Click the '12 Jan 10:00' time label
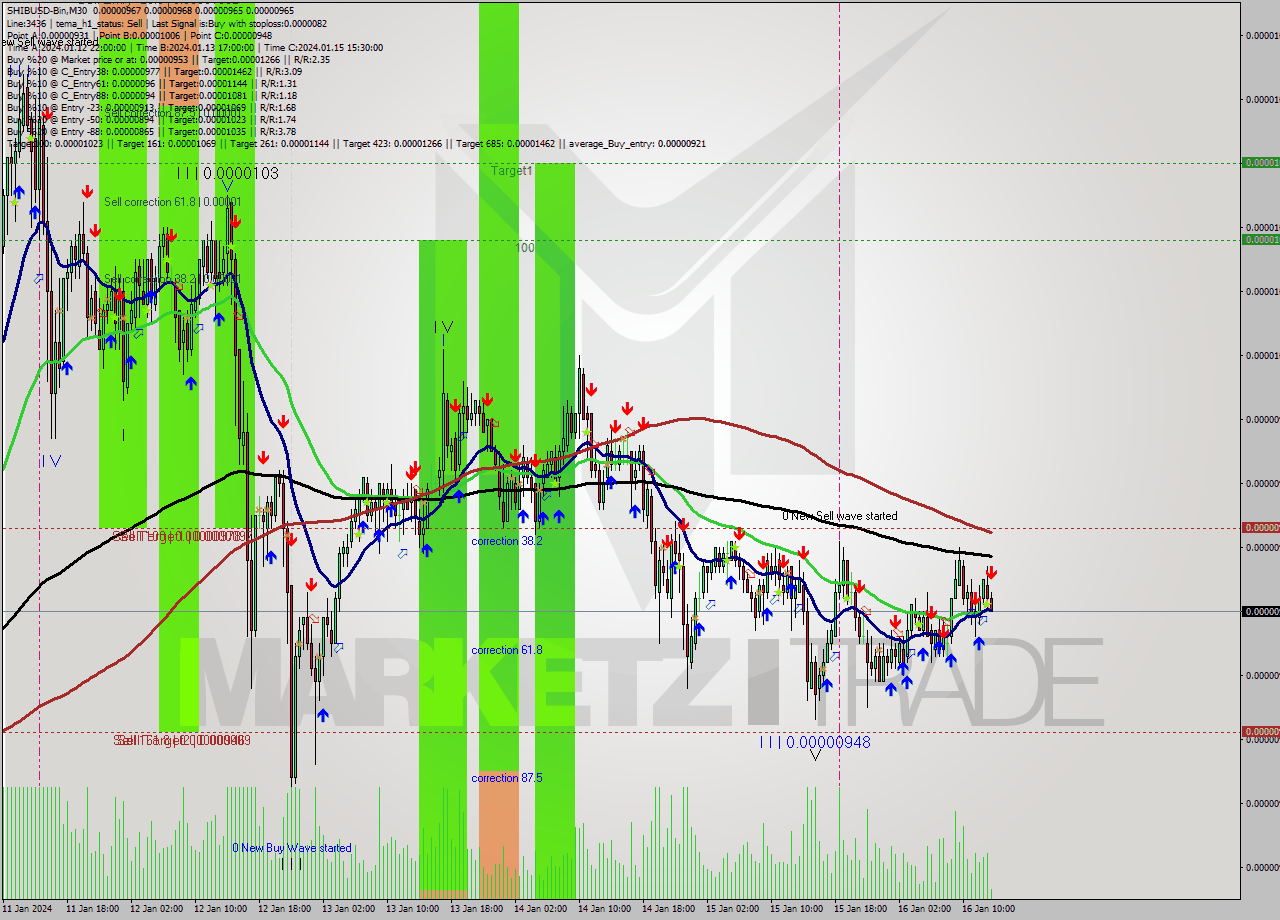 pos(222,909)
